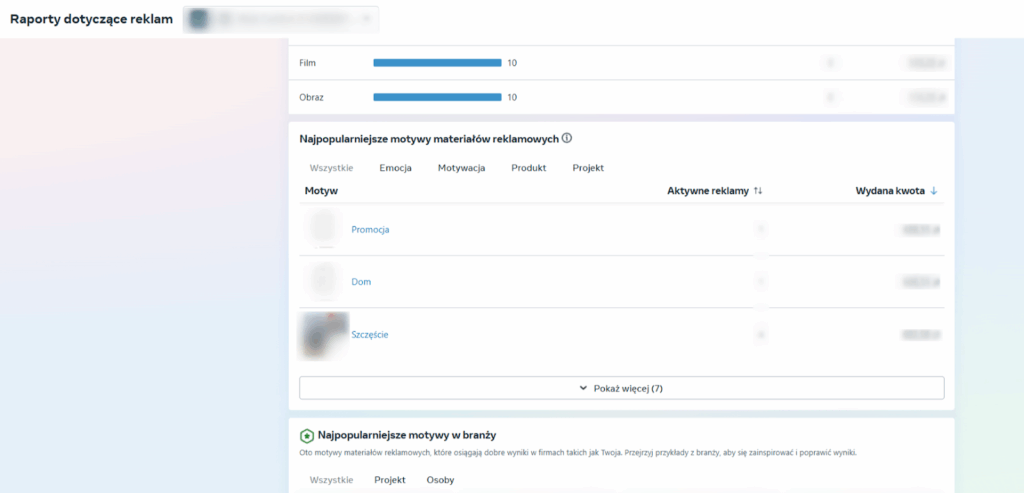Select Wszystkie tab in ad motifs section

[331, 168]
